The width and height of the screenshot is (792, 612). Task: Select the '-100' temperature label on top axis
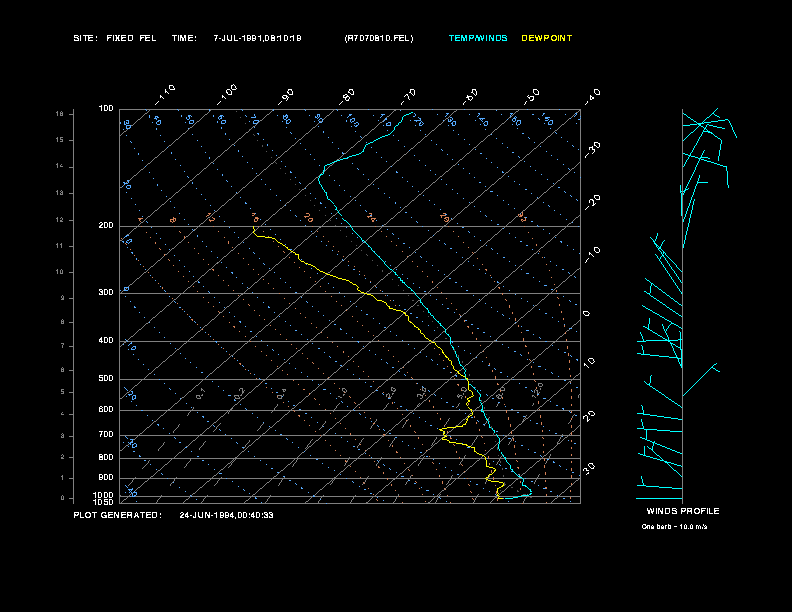click(x=227, y=95)
